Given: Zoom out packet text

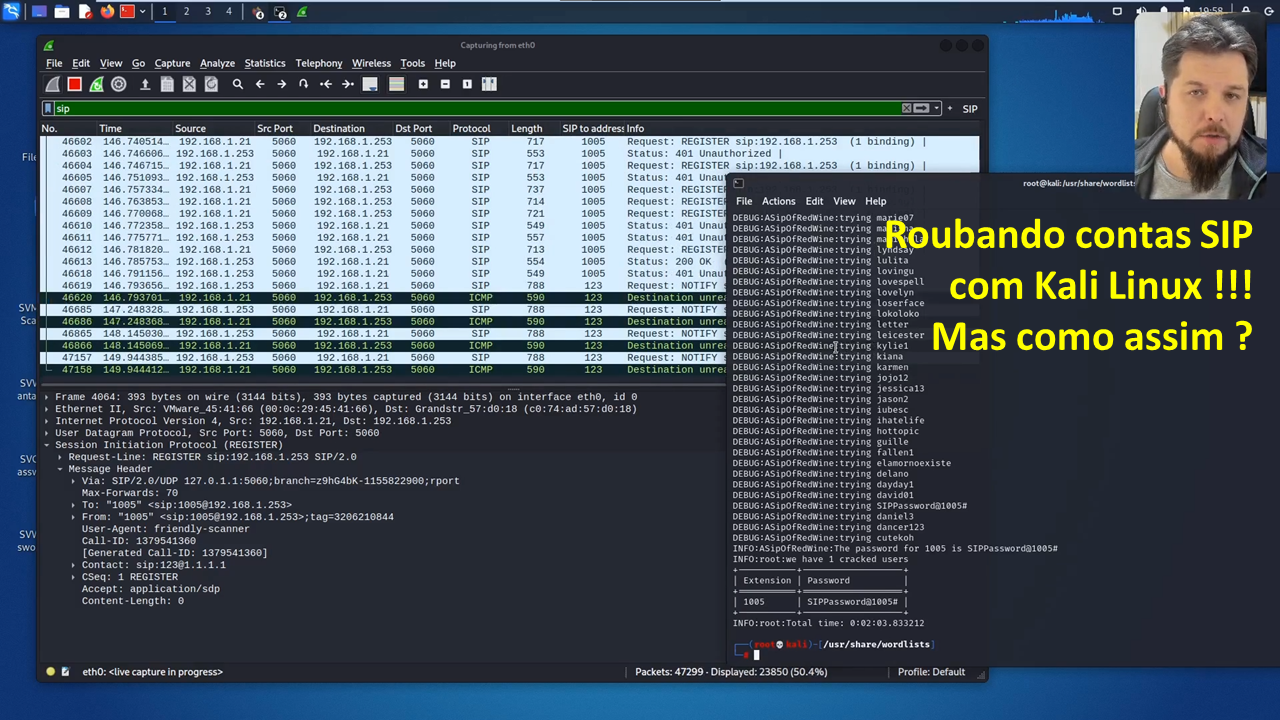Looking at the screenshot, I should (445, 84).
